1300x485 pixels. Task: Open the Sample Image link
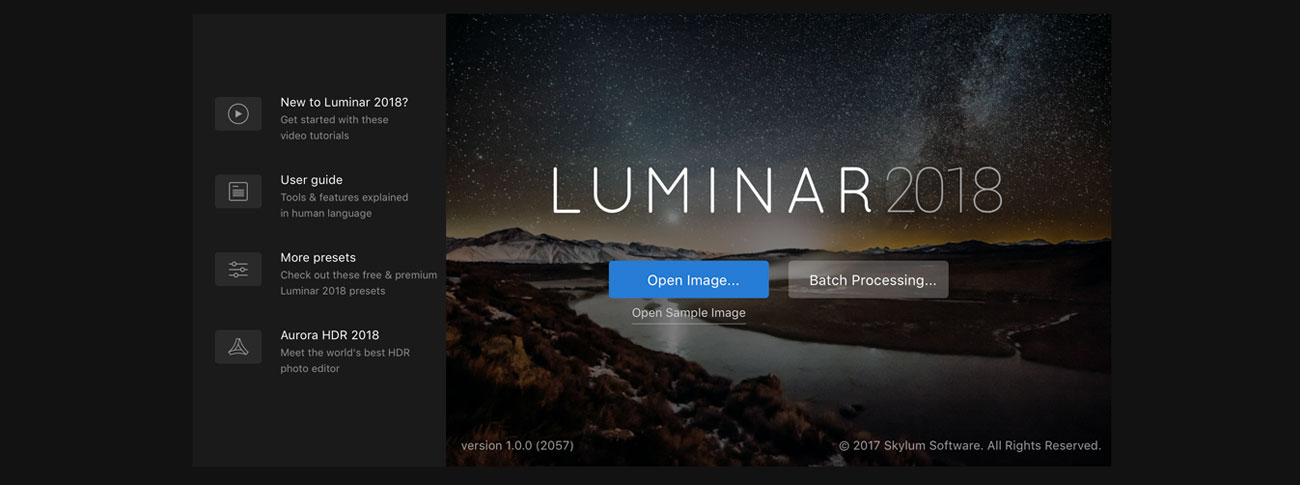coord(689,313)
